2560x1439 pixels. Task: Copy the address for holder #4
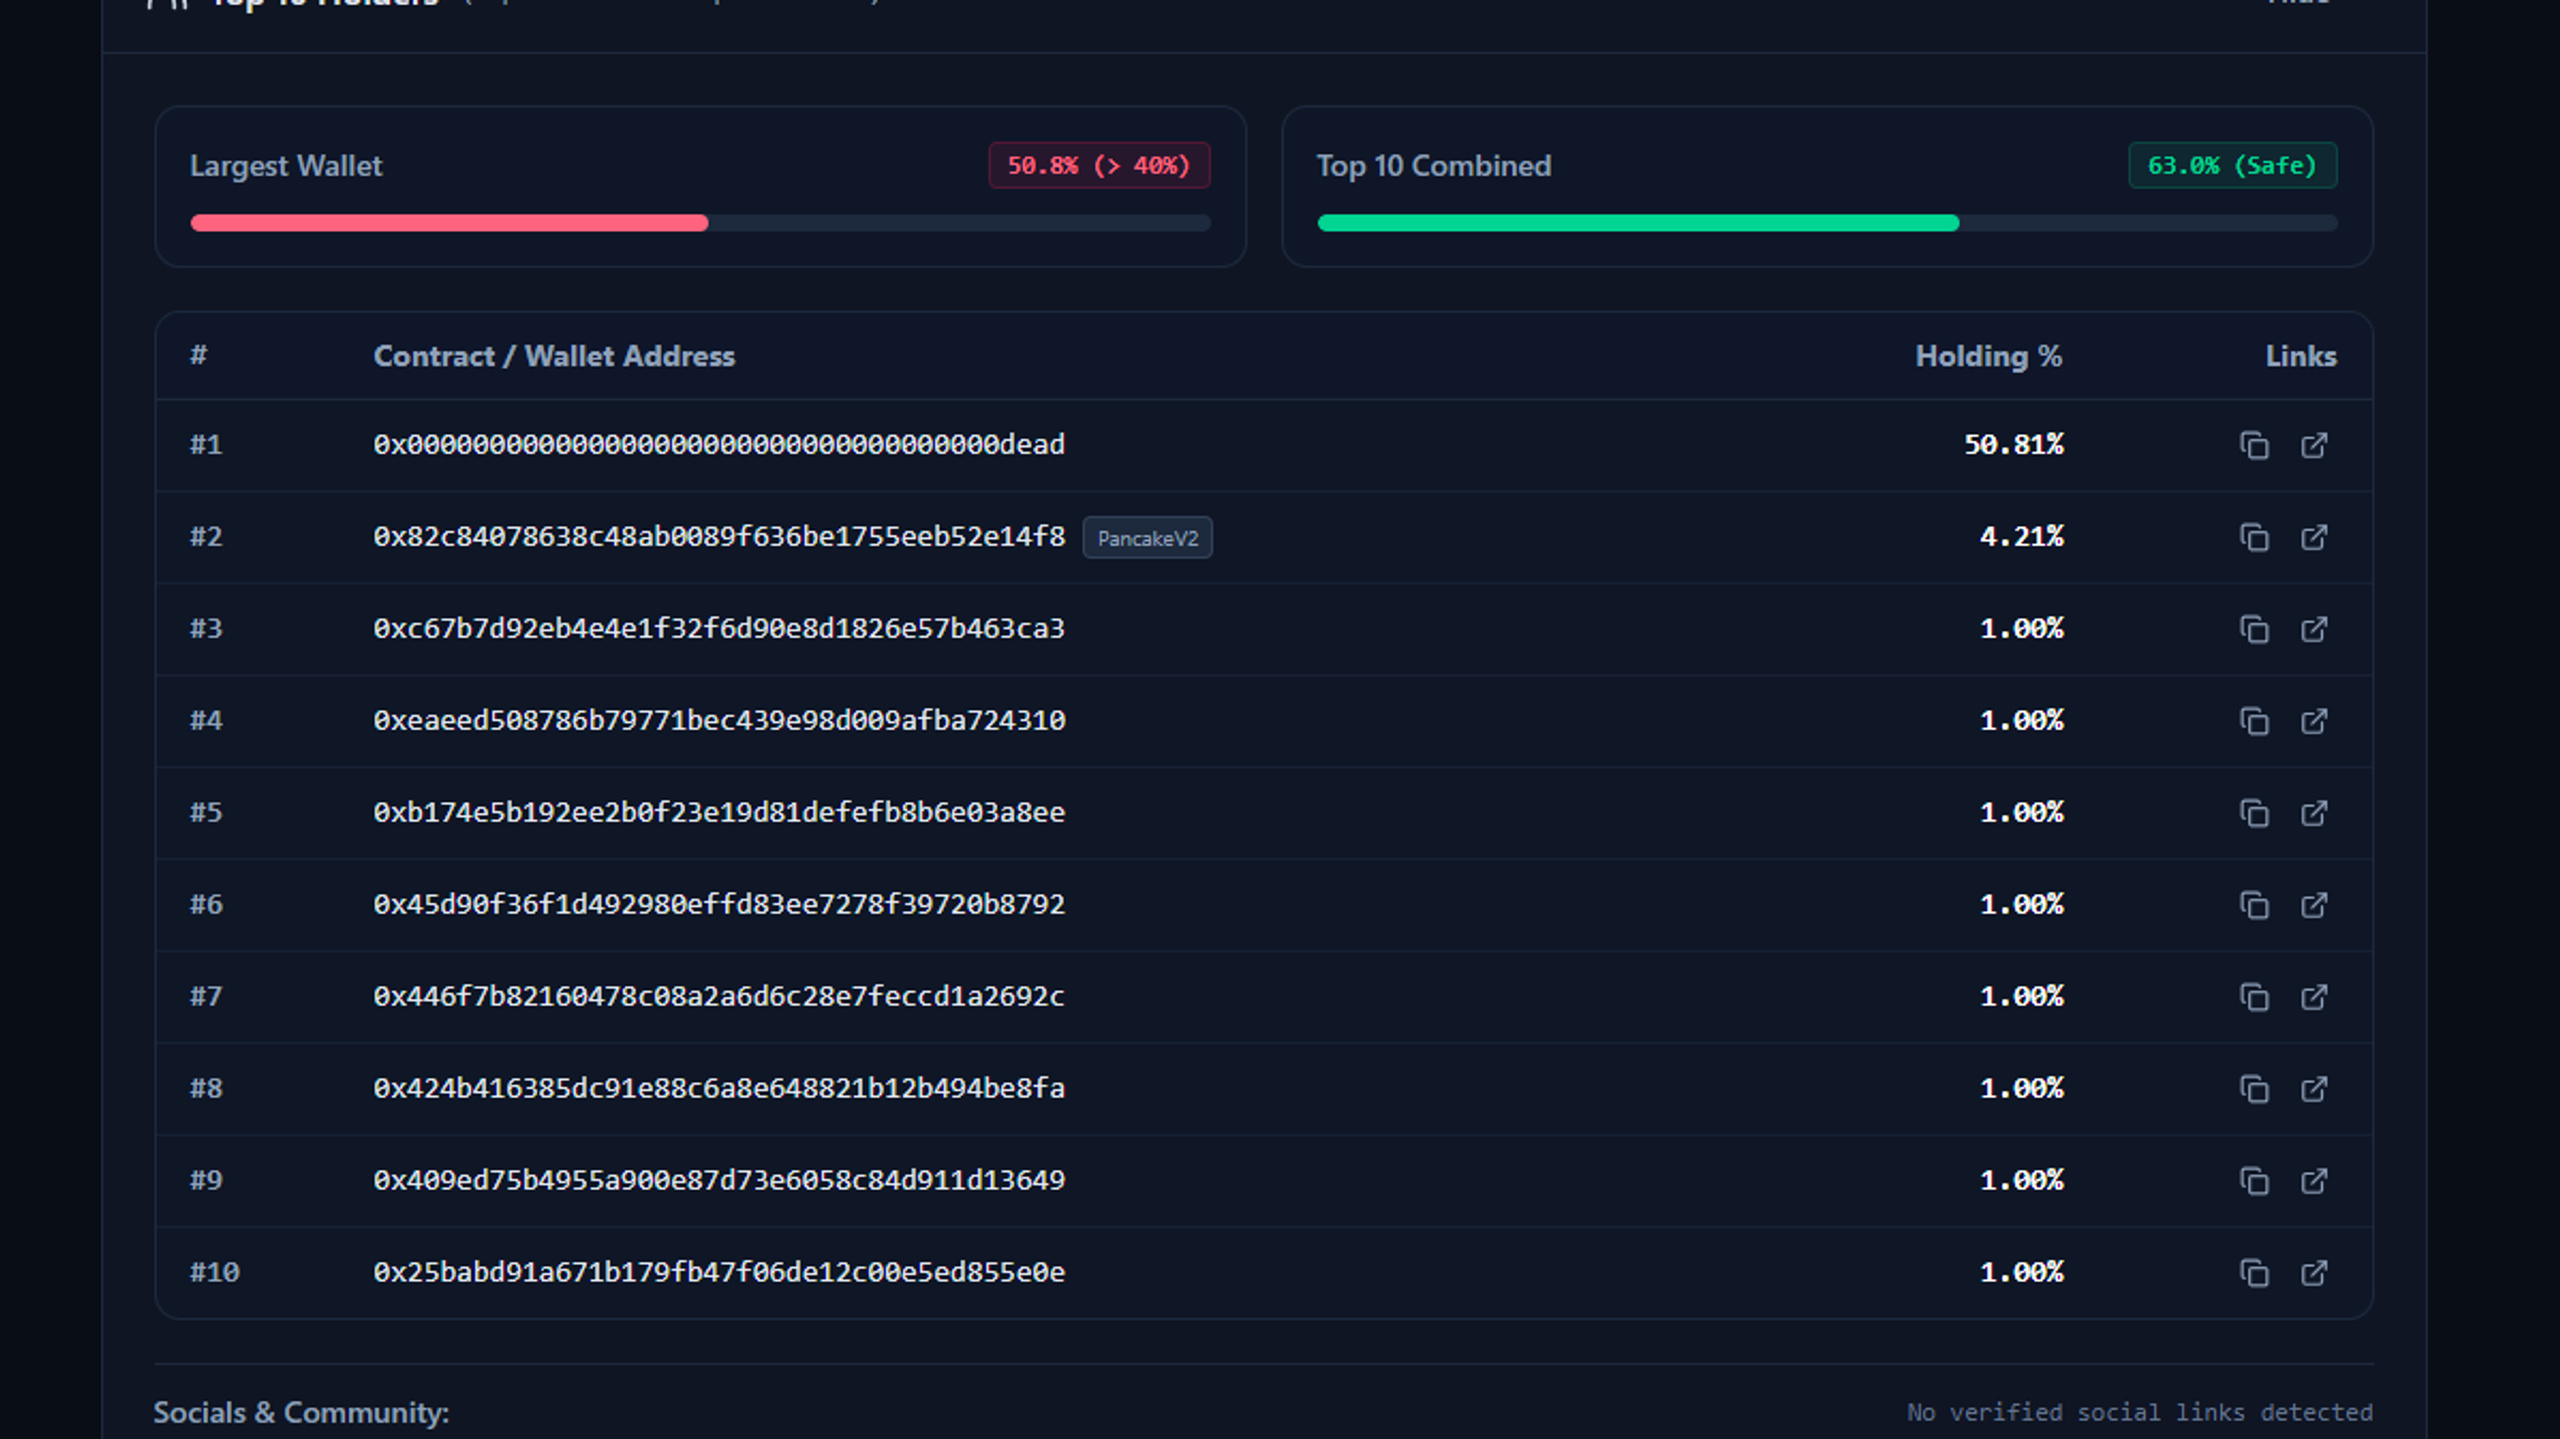pos(2254,721)
